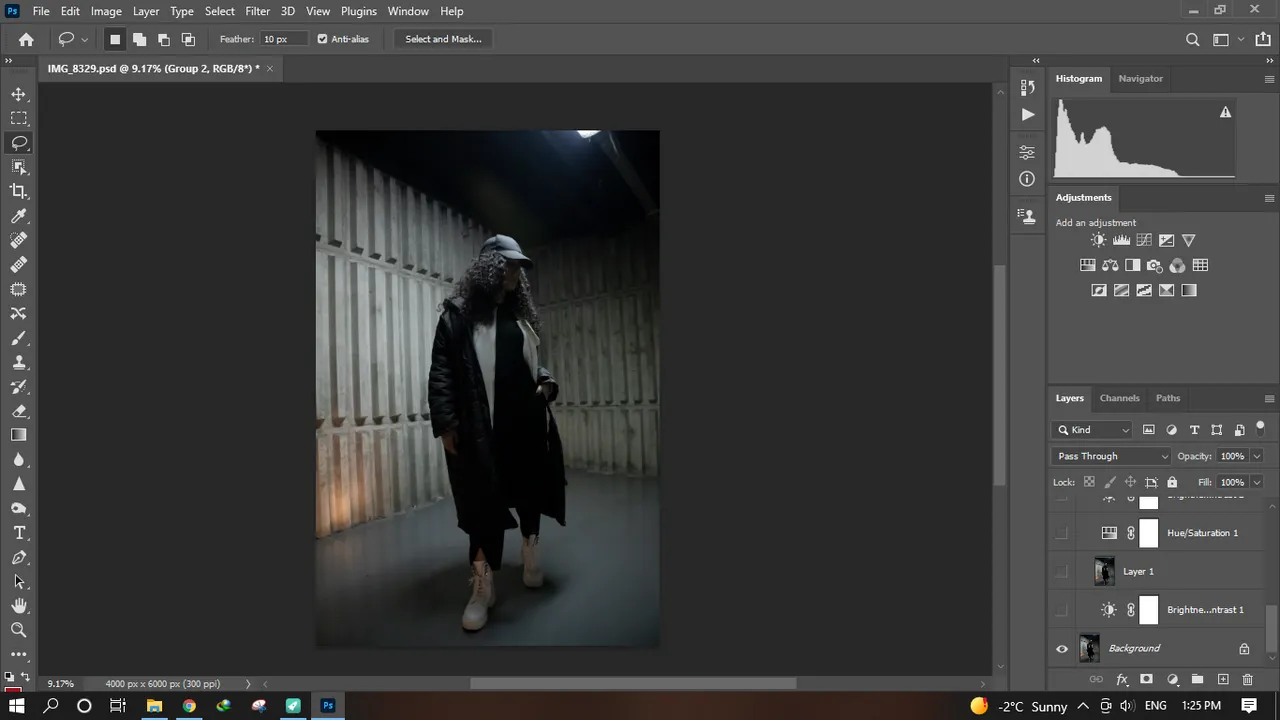Switch to the Paths tab
The width and height of the screenshot is (1280, 720).
pyautogui.click(x=1168, y=398)
